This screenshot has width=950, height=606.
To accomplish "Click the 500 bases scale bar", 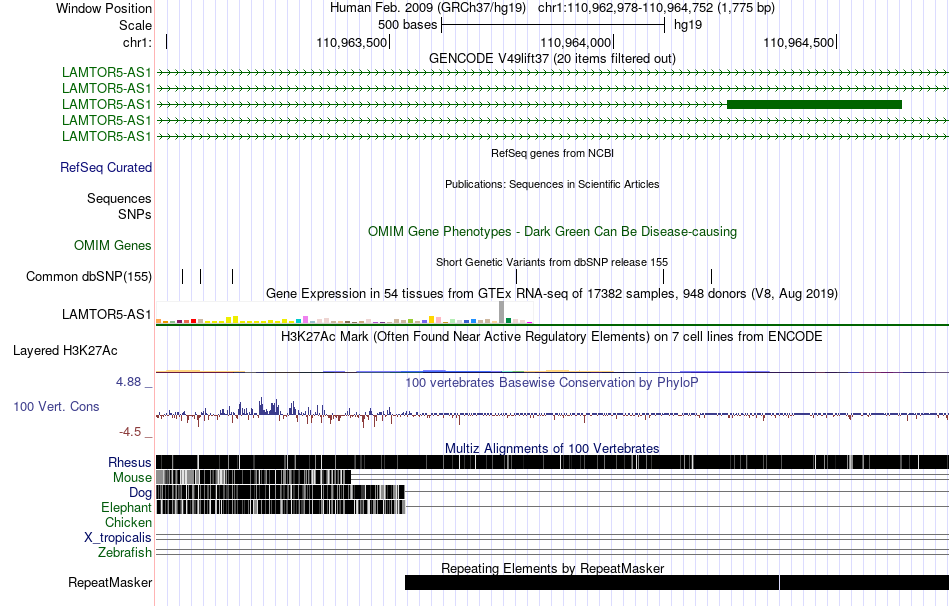I will (x=553, y=25).
